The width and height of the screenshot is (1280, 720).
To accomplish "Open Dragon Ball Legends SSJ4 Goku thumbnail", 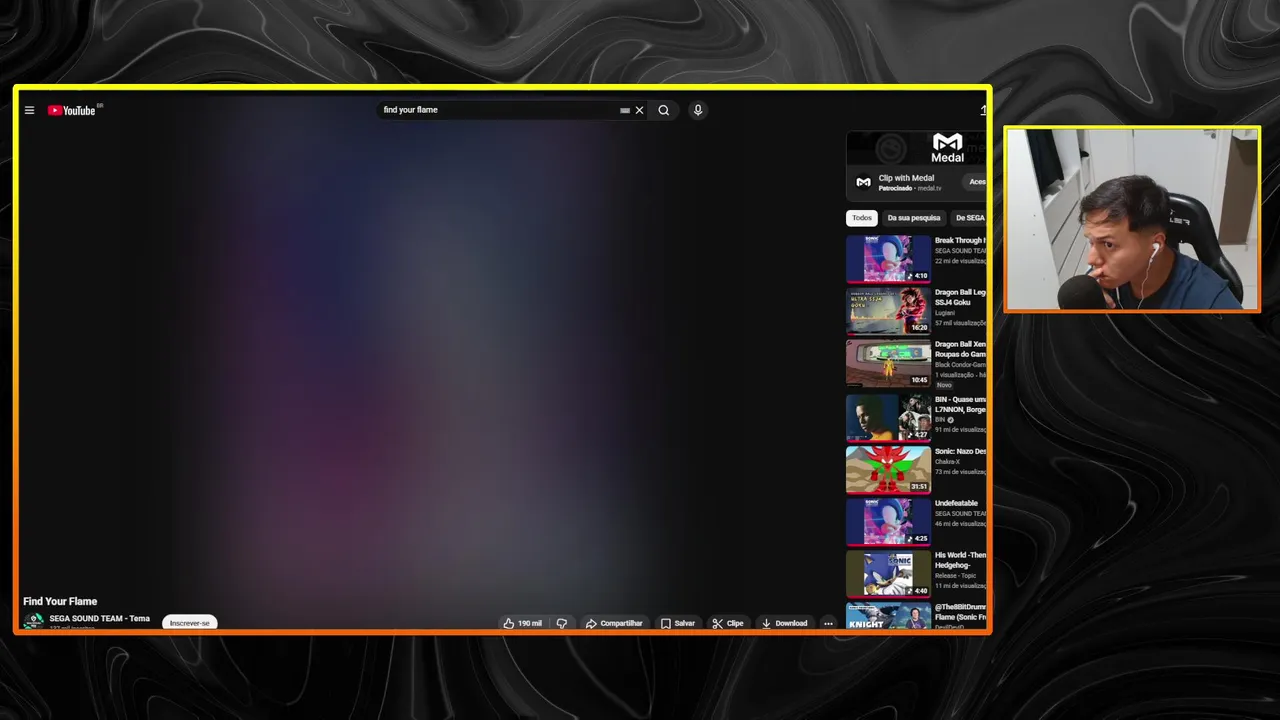I will coord(888,310).
